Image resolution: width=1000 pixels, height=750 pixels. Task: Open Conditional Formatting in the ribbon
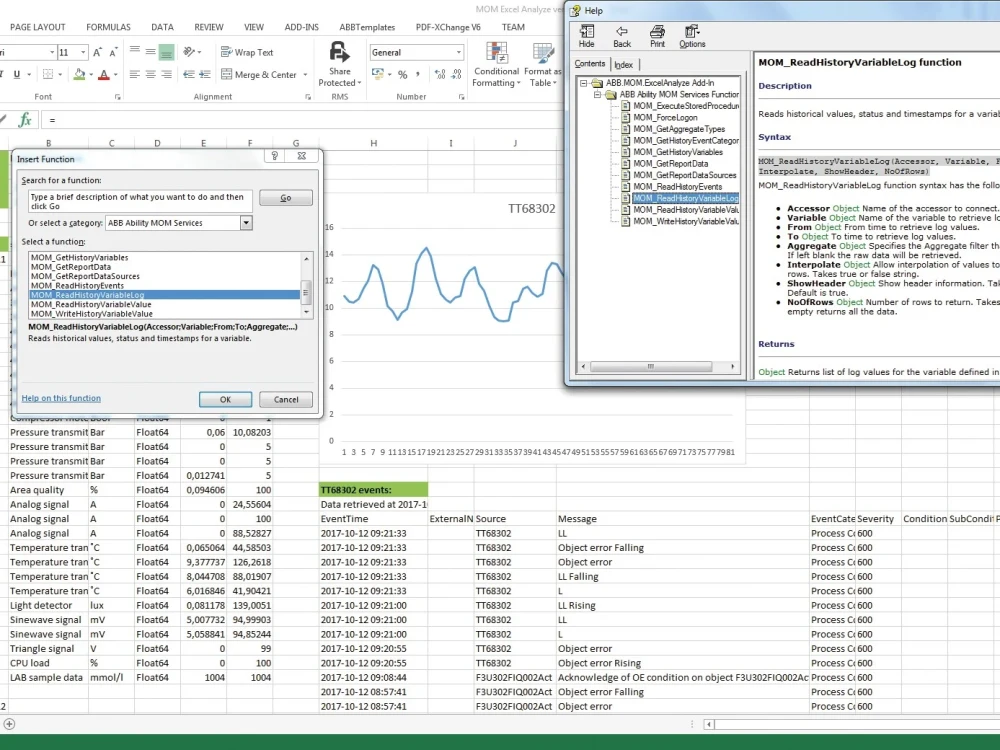tap(496, 64)
